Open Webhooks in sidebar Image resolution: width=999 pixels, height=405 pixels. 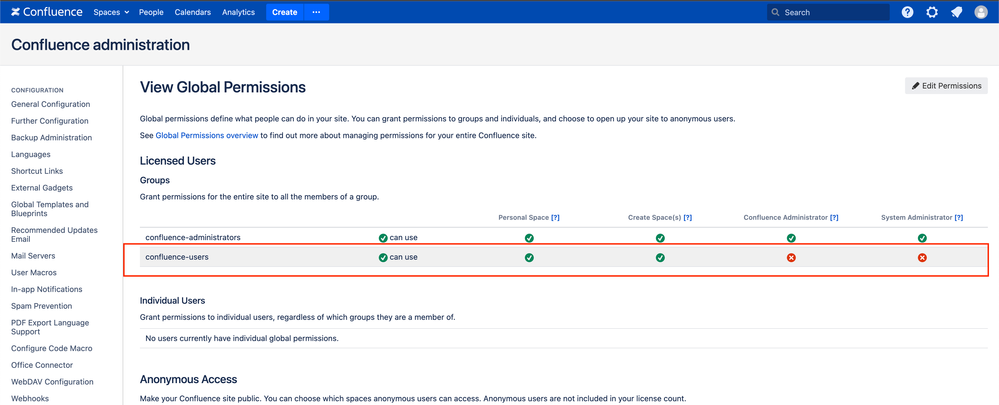pos(30,399)
